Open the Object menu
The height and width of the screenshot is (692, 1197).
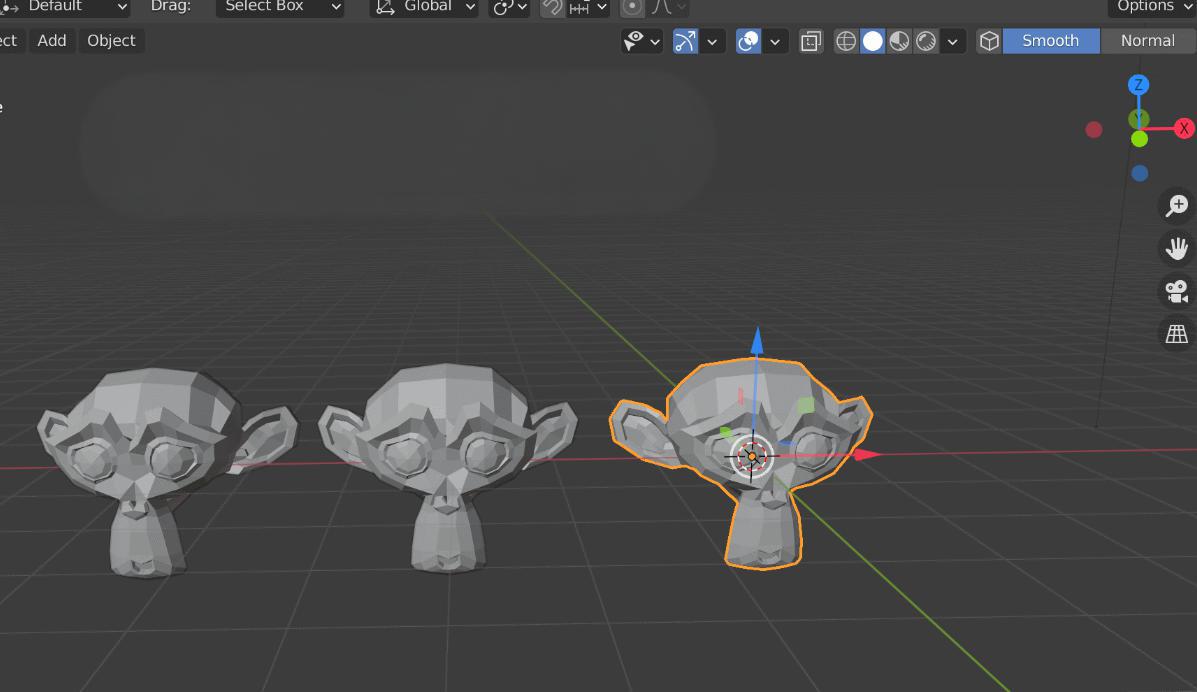point(111,41)
